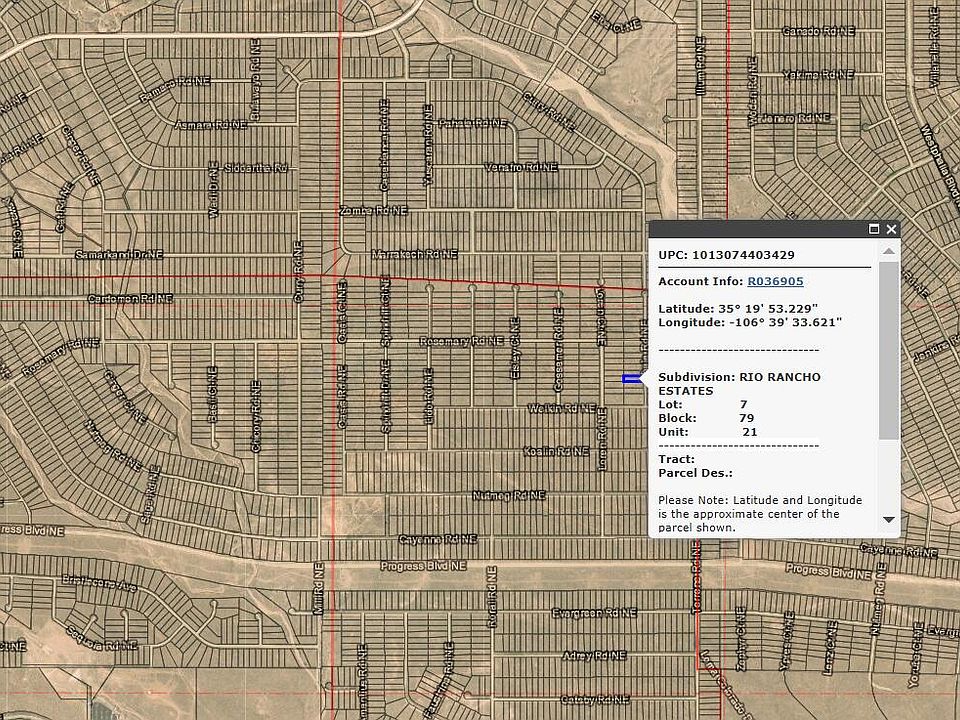Click the Marrakech Rd NE road label
The image size is (960, 720).
coord(414,254)
